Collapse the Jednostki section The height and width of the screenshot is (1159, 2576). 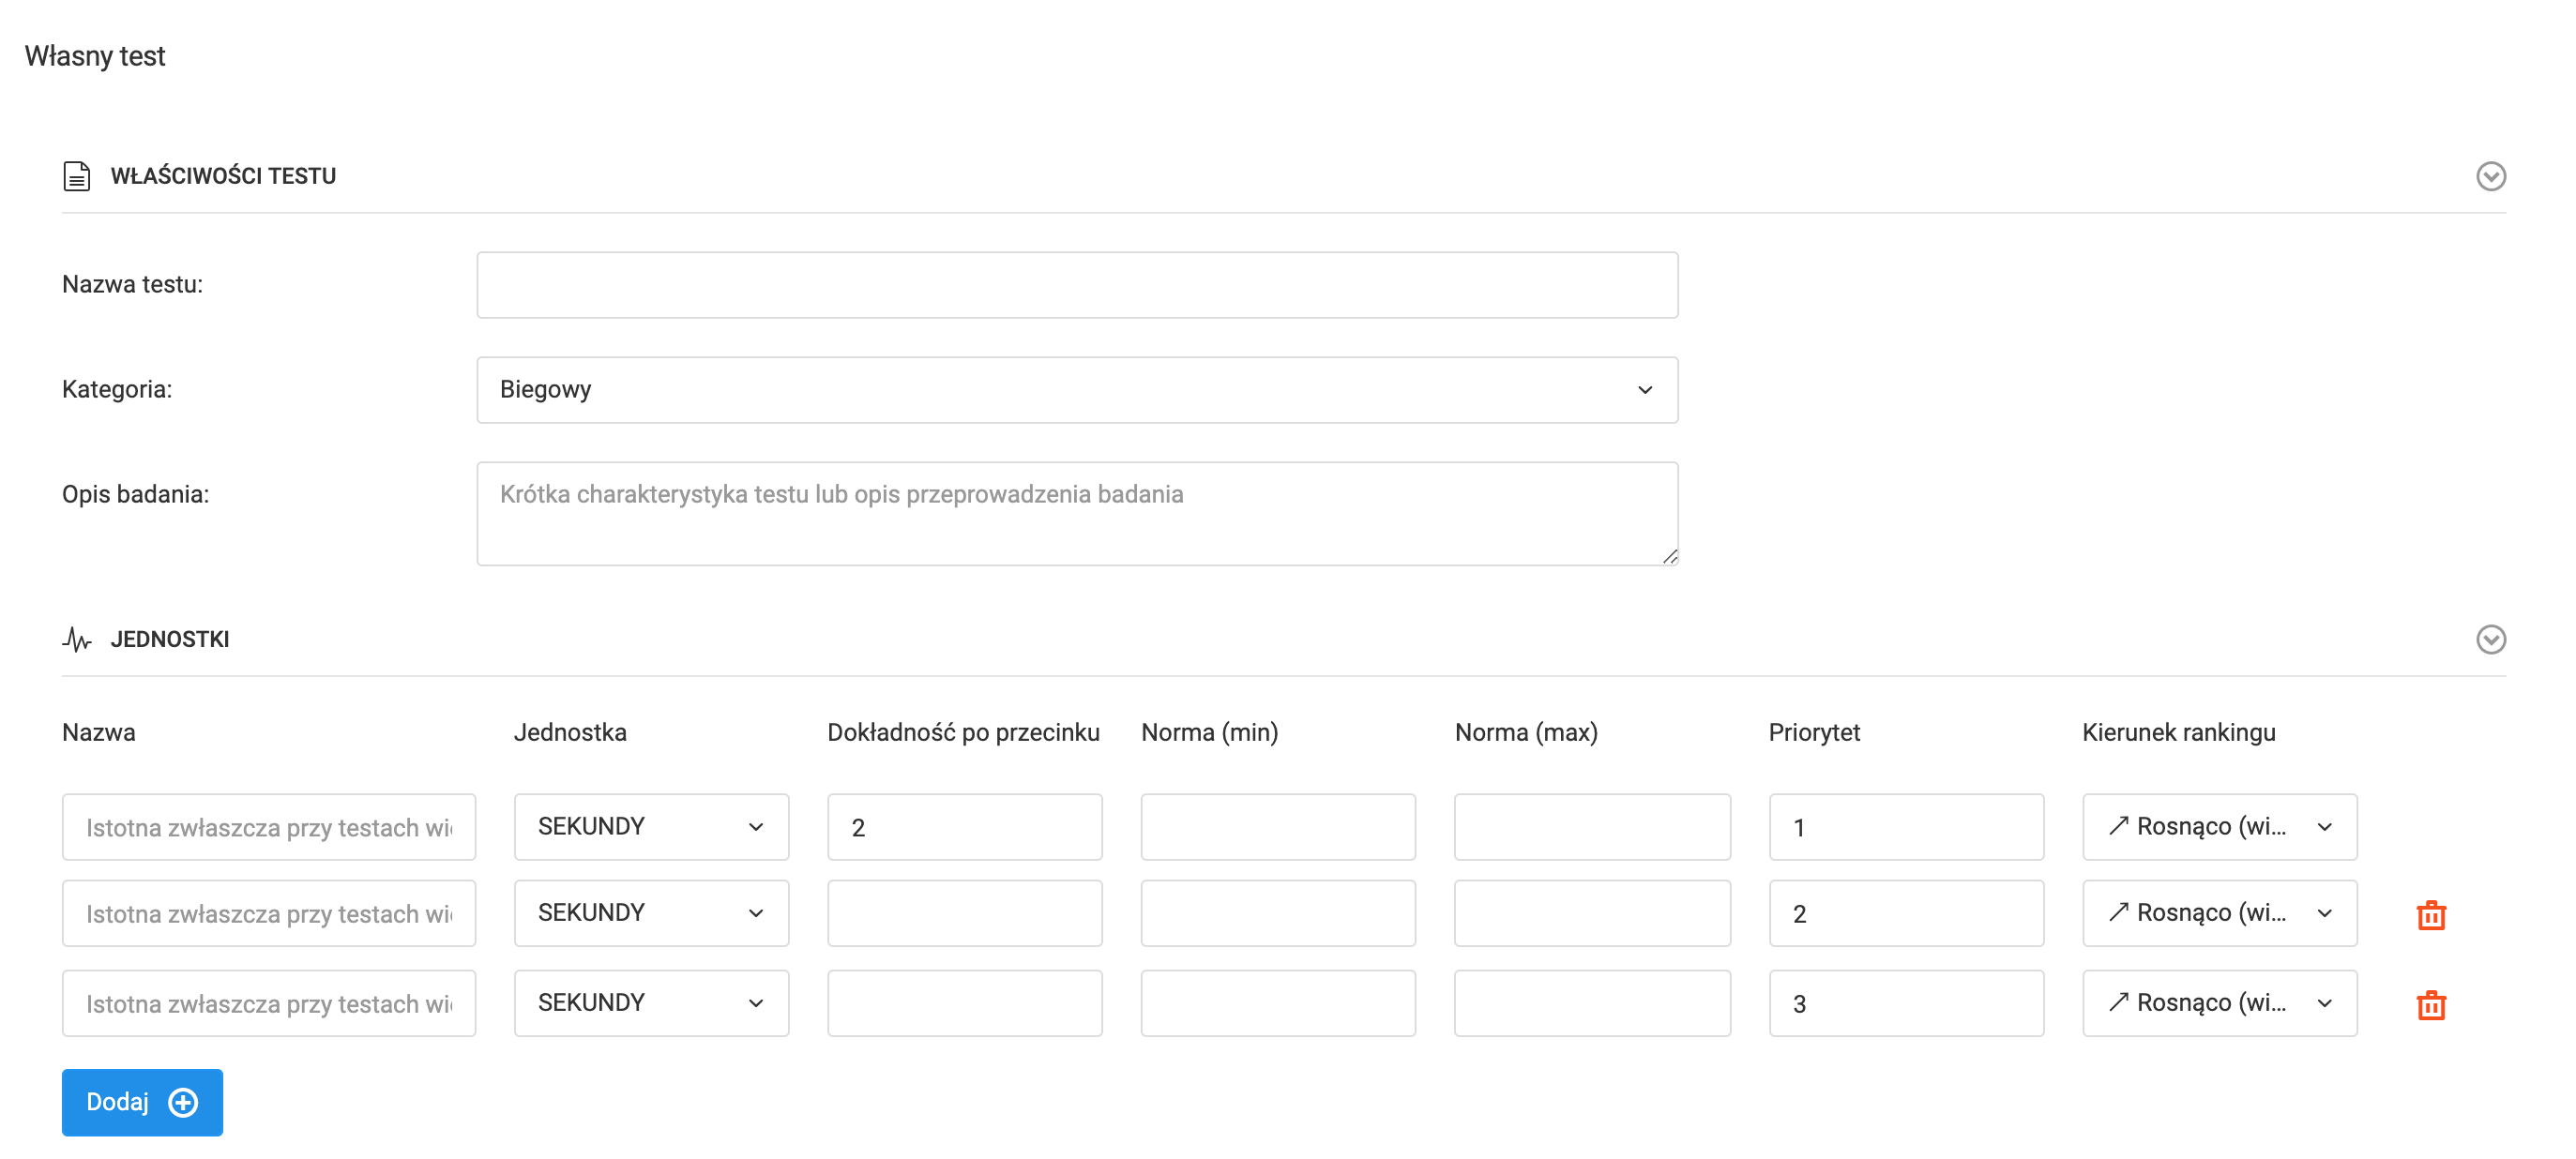(x=2490, y=639)
